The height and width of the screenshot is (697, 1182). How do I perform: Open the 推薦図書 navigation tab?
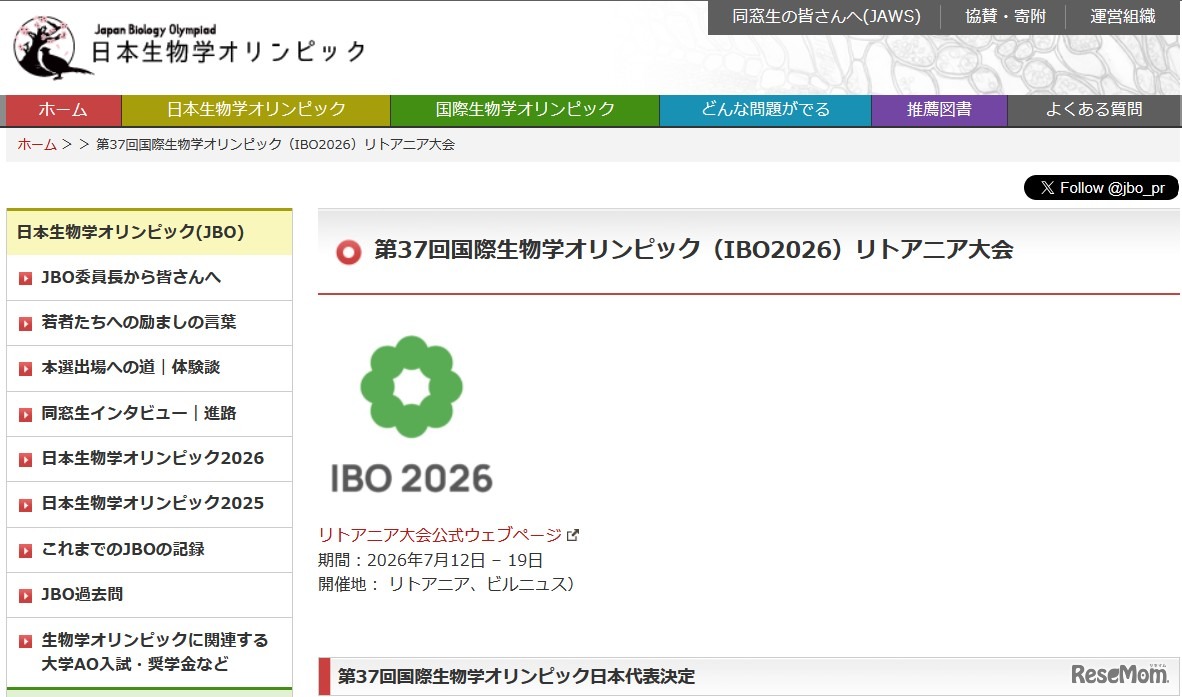939,110
